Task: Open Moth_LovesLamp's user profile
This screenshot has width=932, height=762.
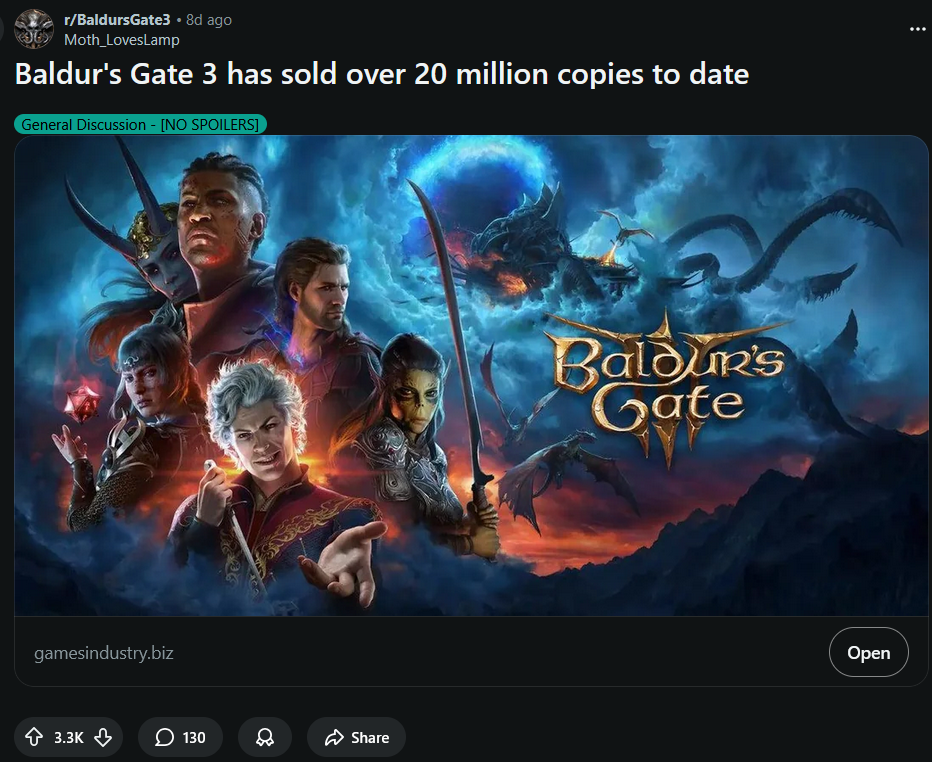Action: tap(121, 39)
